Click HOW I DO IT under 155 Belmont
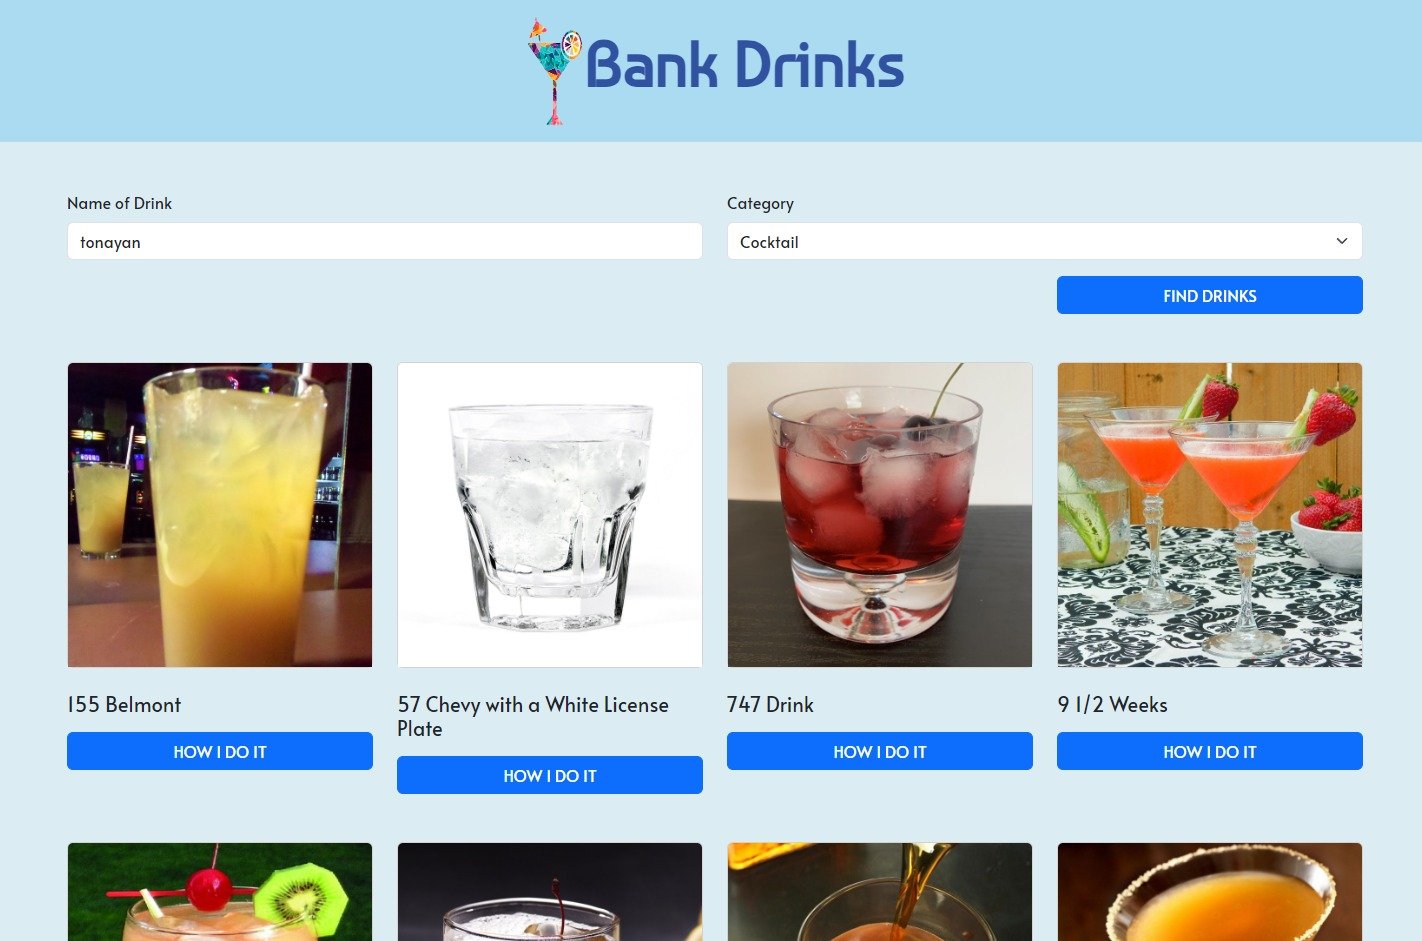 point(220,751)
